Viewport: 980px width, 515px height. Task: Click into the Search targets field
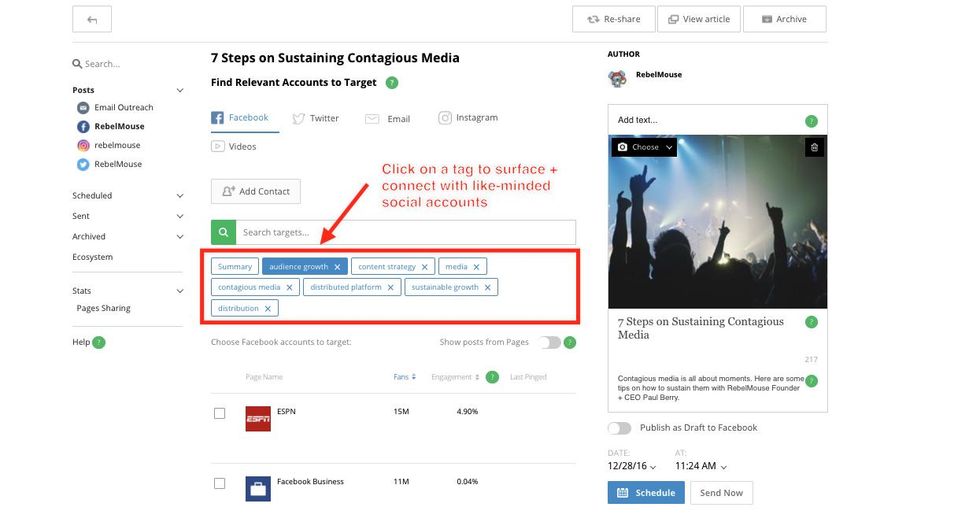[405, 232]
